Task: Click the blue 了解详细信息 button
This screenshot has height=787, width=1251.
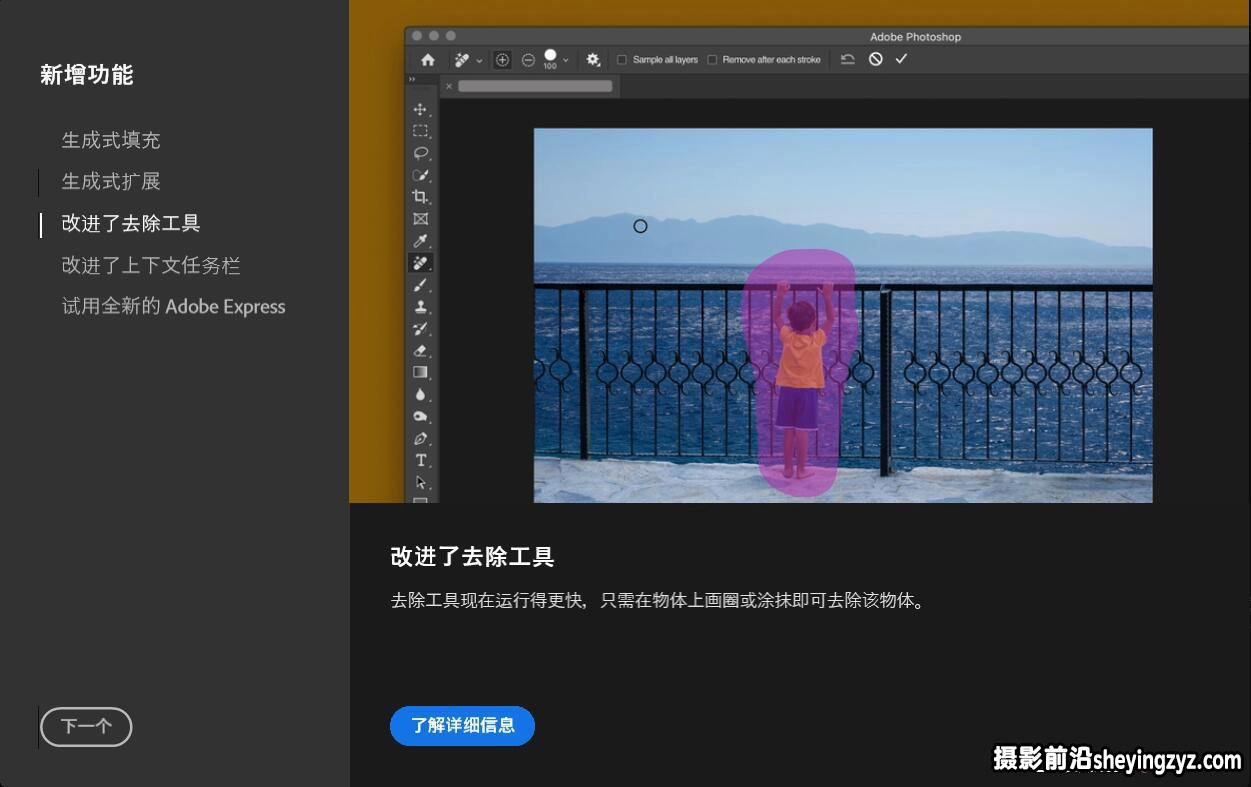Action: click(462, 726)
